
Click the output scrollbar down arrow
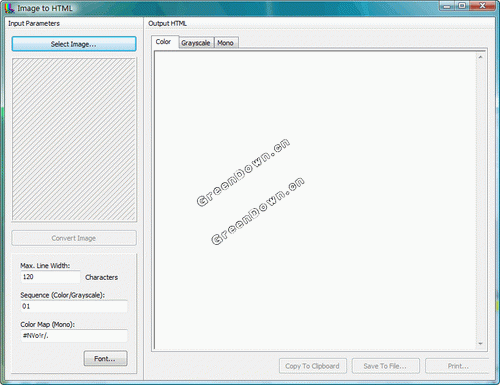click(x=480, y=343)
